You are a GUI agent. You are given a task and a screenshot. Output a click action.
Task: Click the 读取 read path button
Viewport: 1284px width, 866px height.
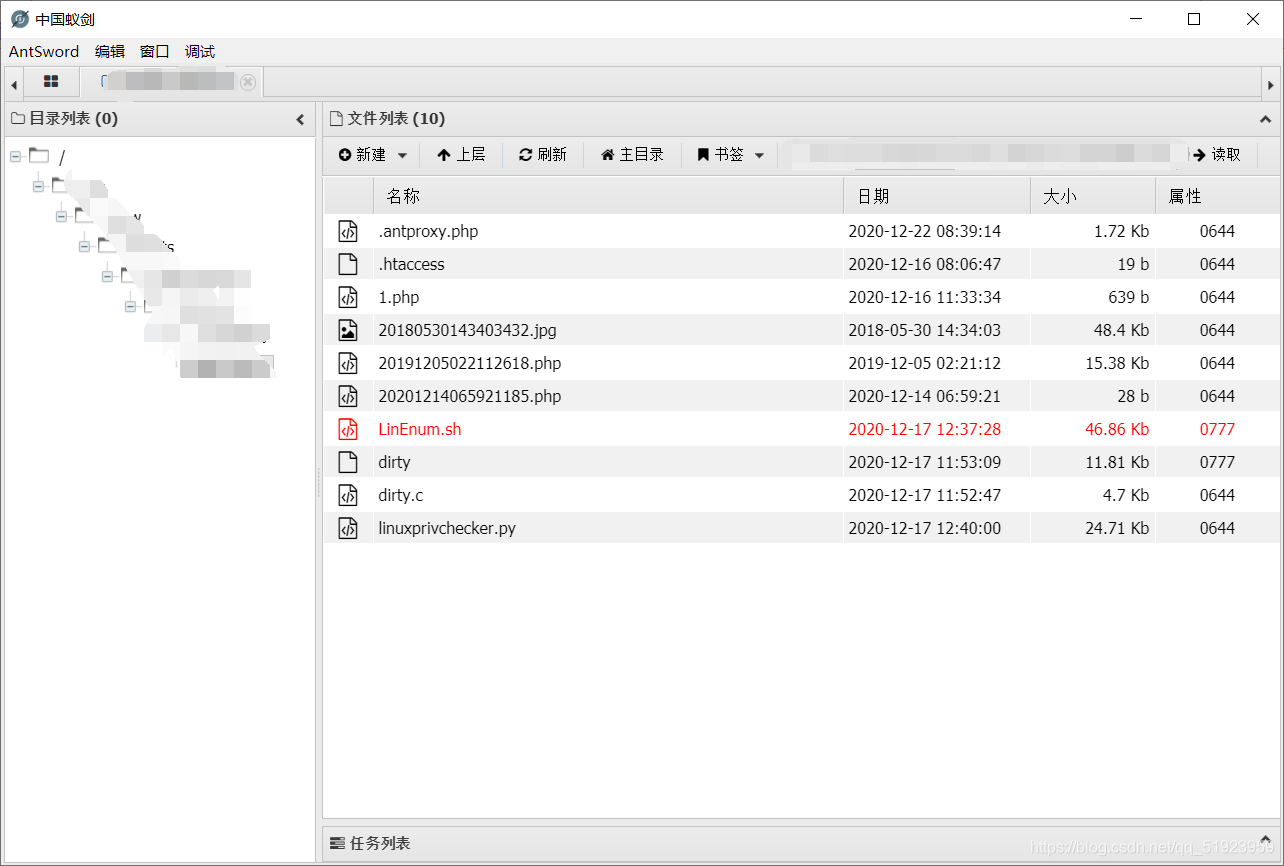pyautogui.click(x=1217, y=155)
